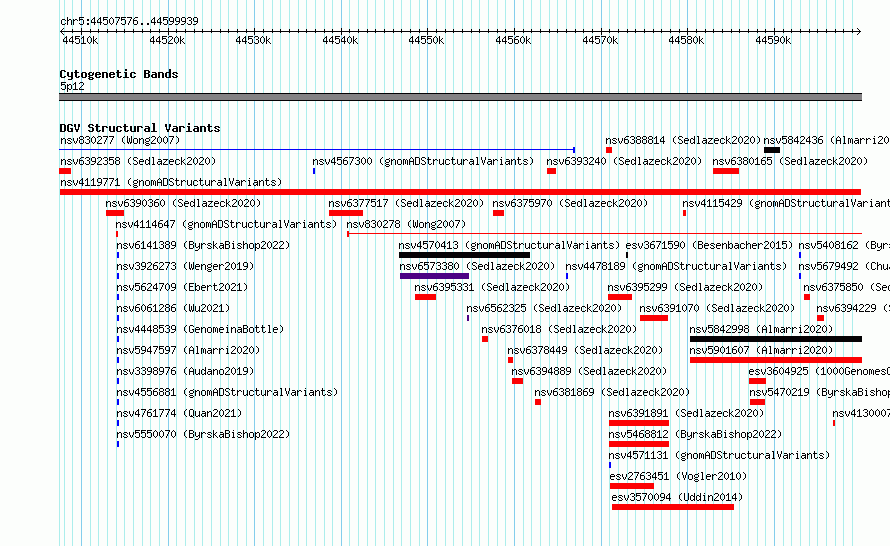Click the red bar under nsv6391891
Screen dimensions: 890x546
(x=639, y=423)
